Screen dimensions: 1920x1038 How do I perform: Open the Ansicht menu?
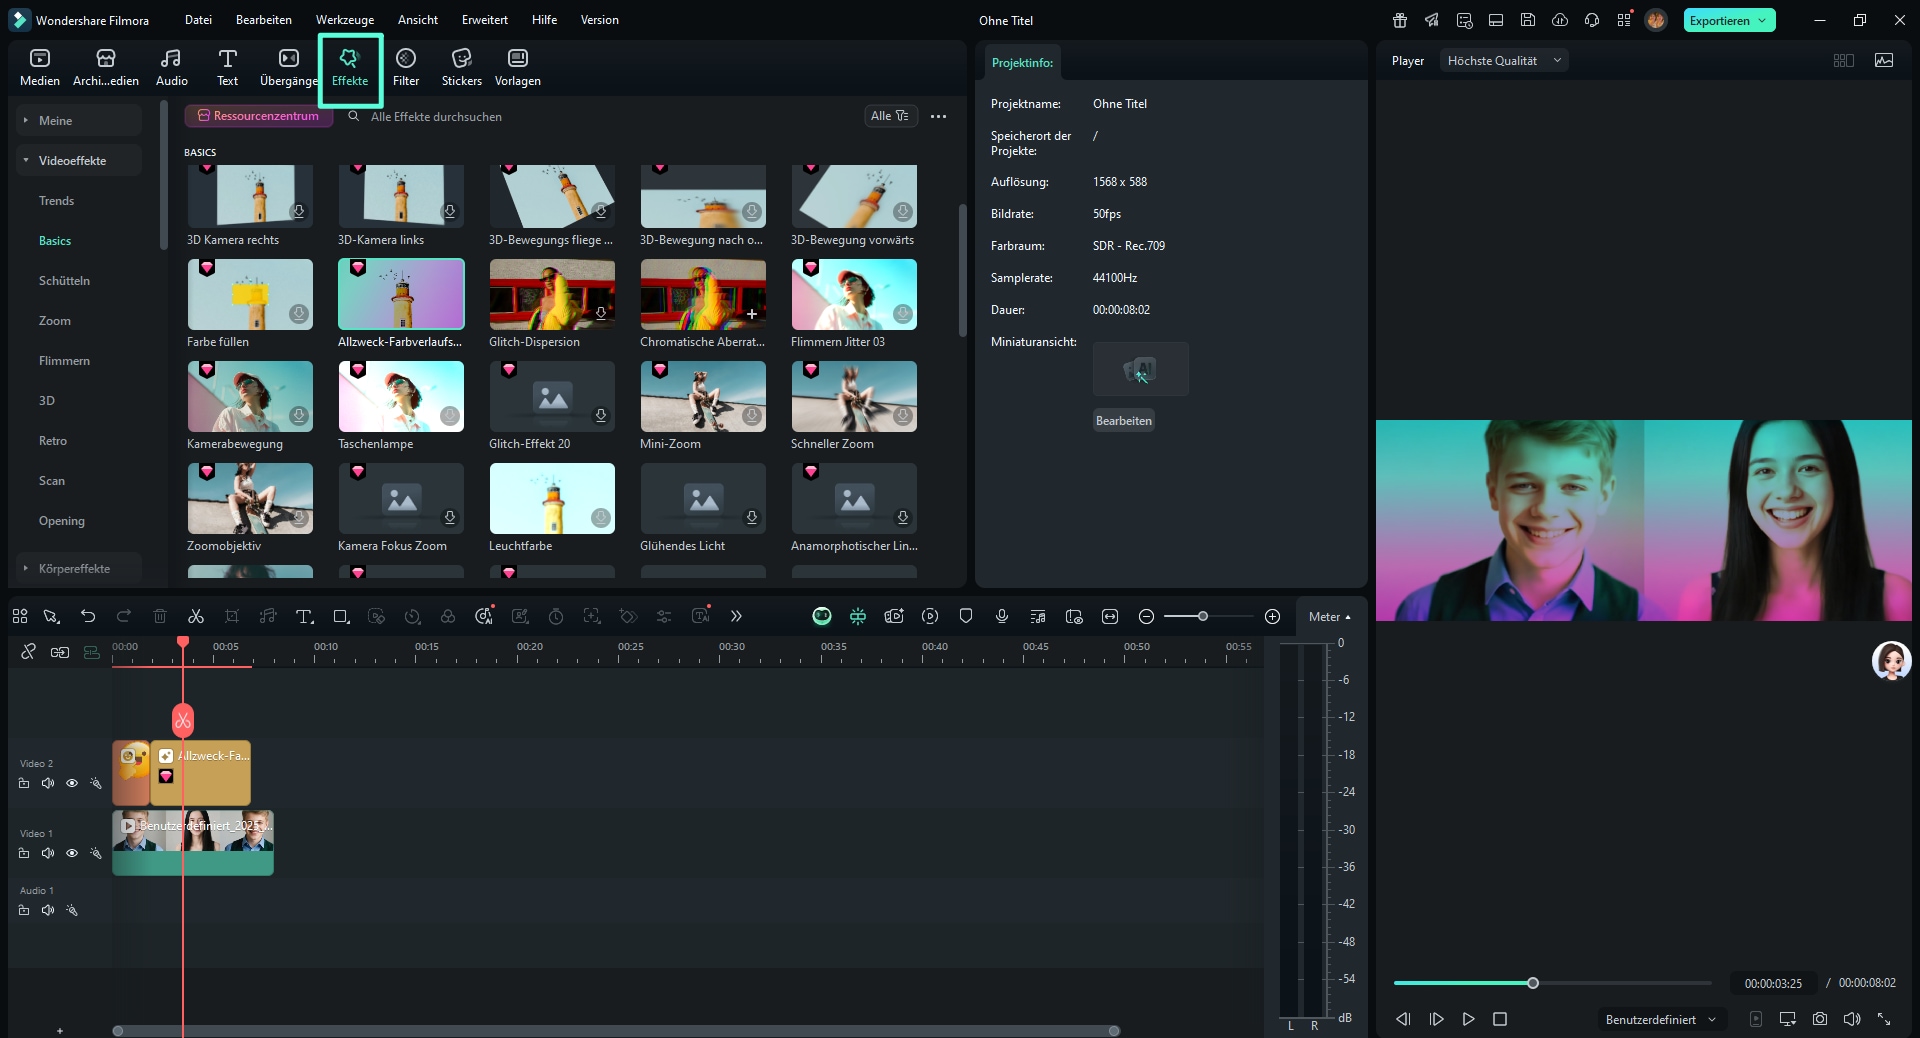click(x=418, y=20)
